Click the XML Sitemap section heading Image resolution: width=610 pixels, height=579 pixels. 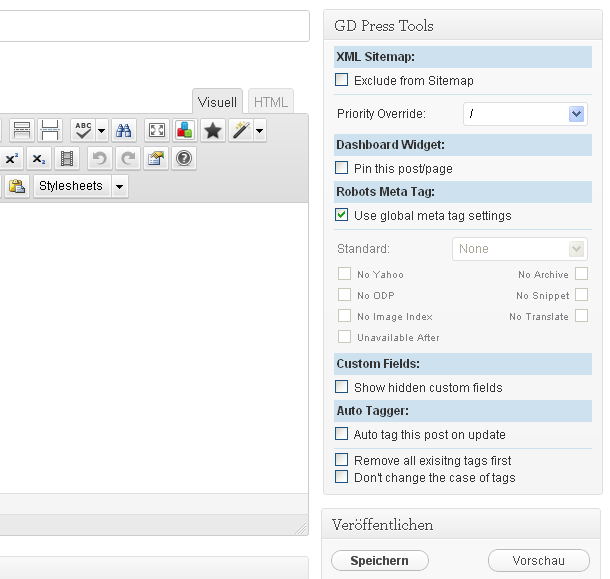click(x=463, y=57)
